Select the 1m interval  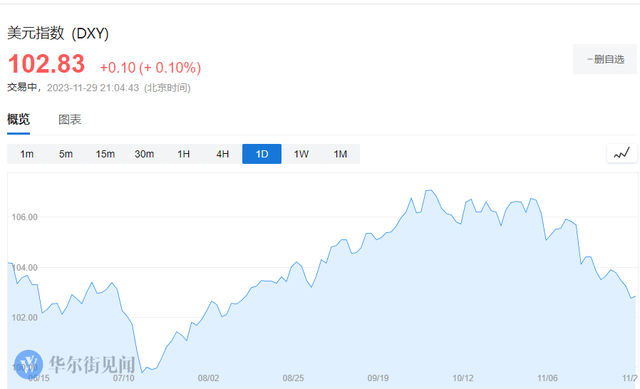27,154
